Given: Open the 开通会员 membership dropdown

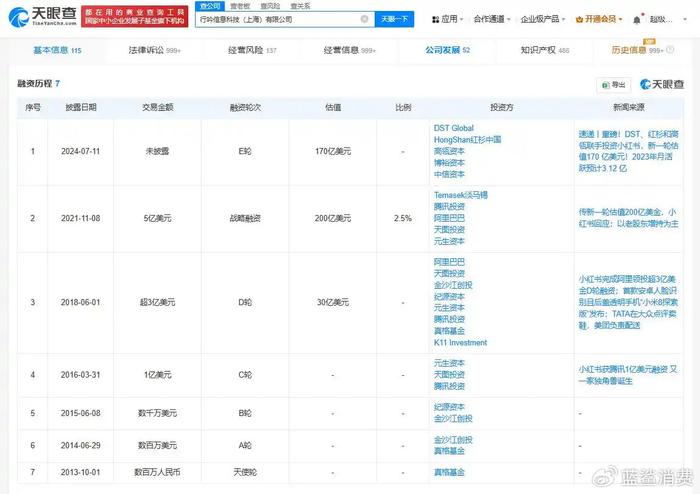Looking at the screenshot, I should click(x=599, y=19).
